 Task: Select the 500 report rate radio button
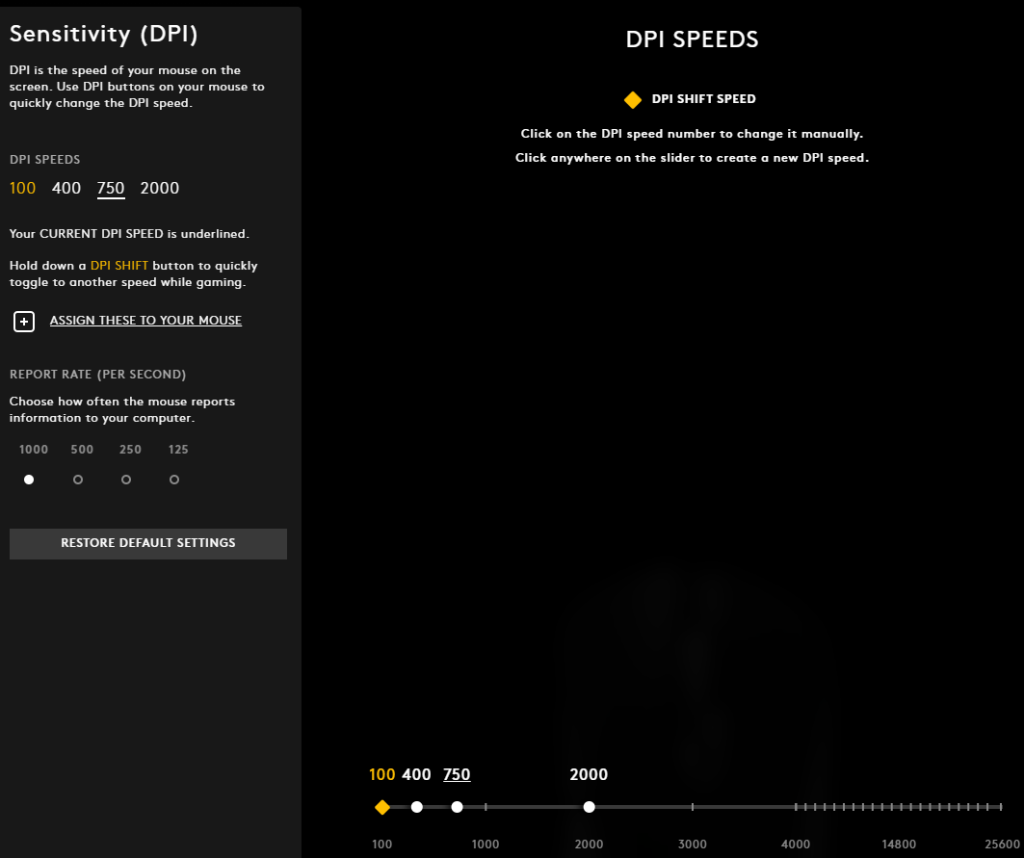point(78,479)
